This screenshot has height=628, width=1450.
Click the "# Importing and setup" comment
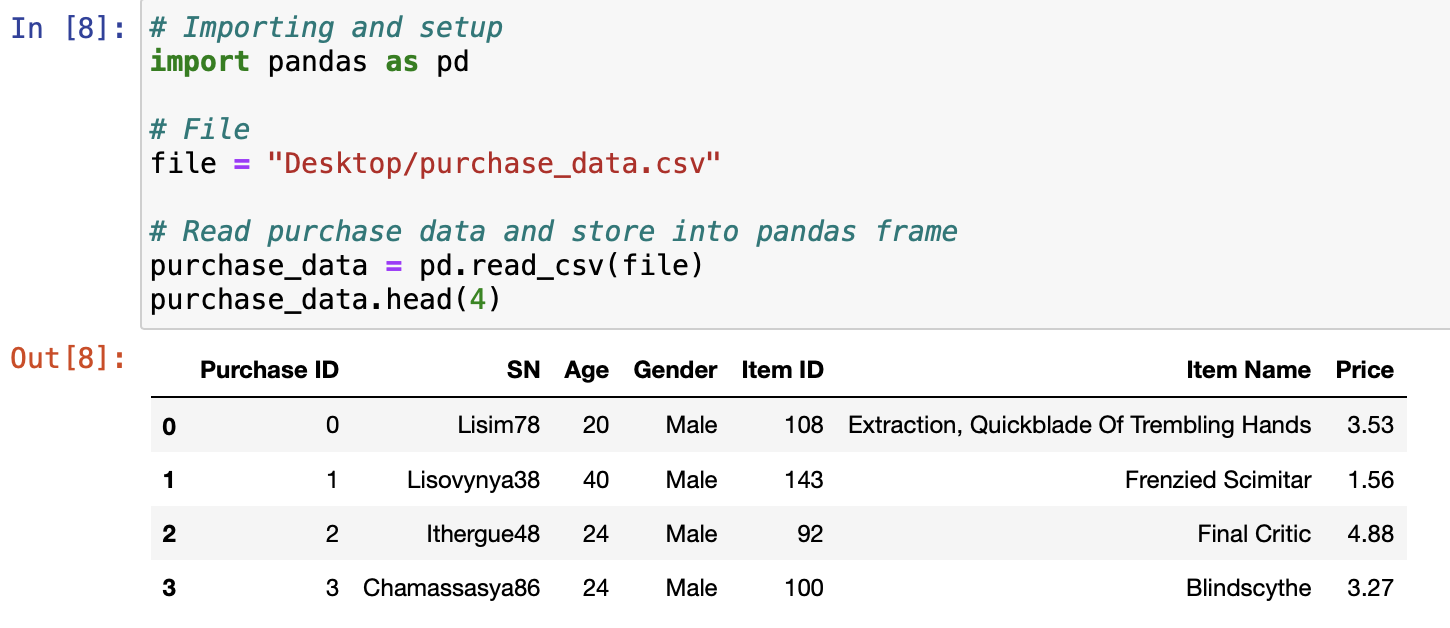coord(325,26)
